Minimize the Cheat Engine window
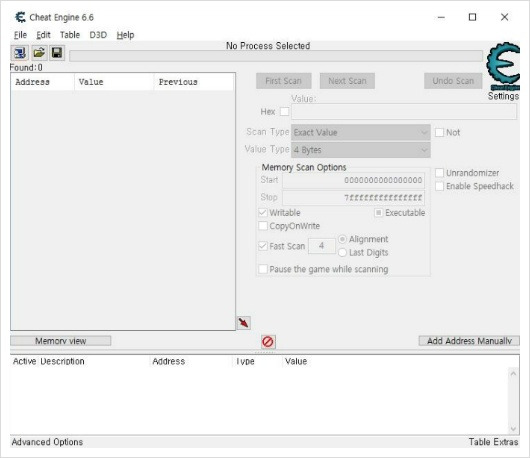 click(x=441, y=17)
